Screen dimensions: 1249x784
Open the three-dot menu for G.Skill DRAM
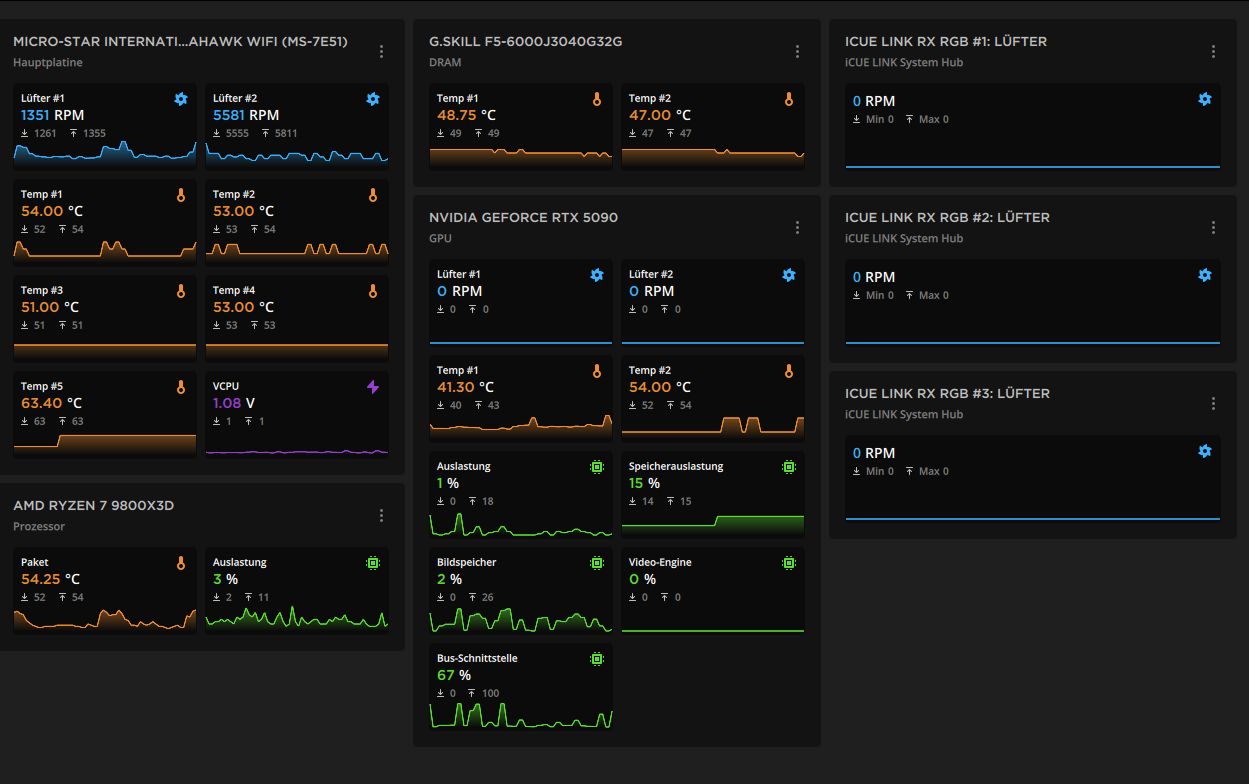(x=797, y=52)
